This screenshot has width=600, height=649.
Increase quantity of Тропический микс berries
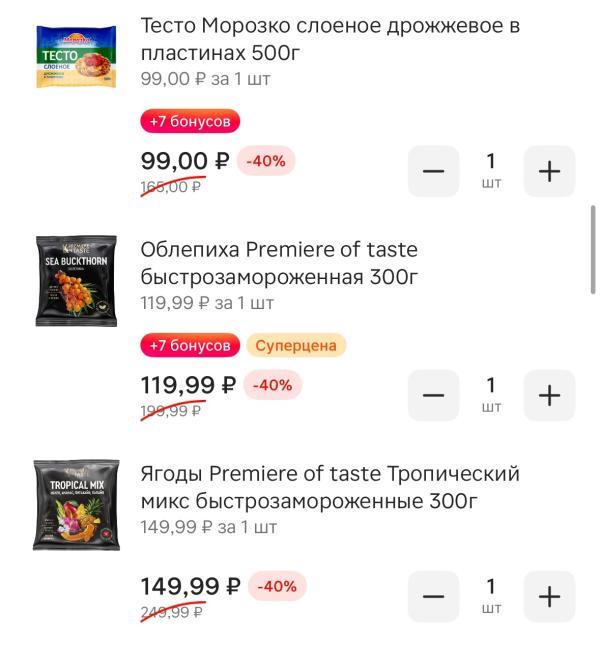(x=549, y=597)
